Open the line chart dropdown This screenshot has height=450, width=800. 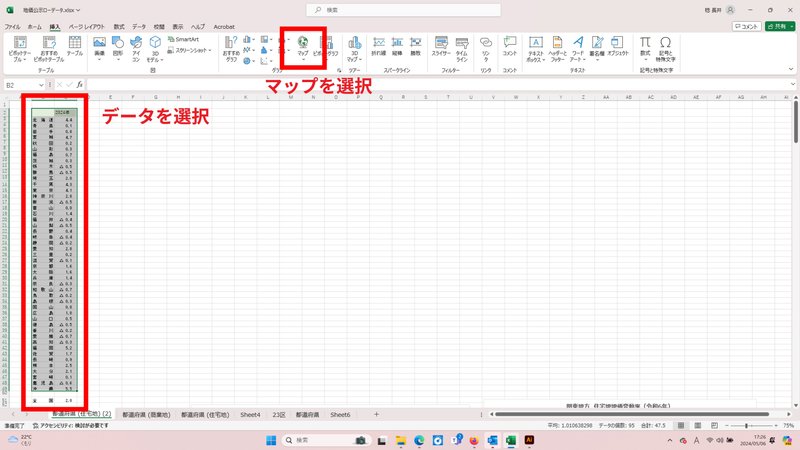click(249, 50)
